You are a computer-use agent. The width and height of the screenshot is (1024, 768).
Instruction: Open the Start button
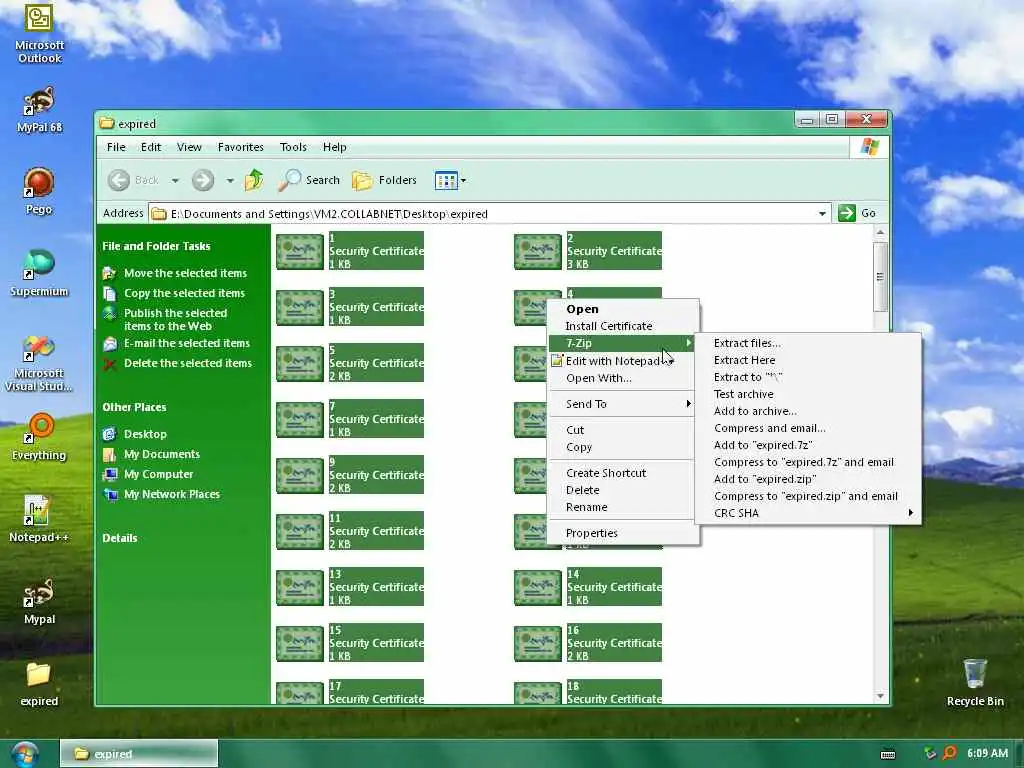pyautogui.click(x=25, y=755)
